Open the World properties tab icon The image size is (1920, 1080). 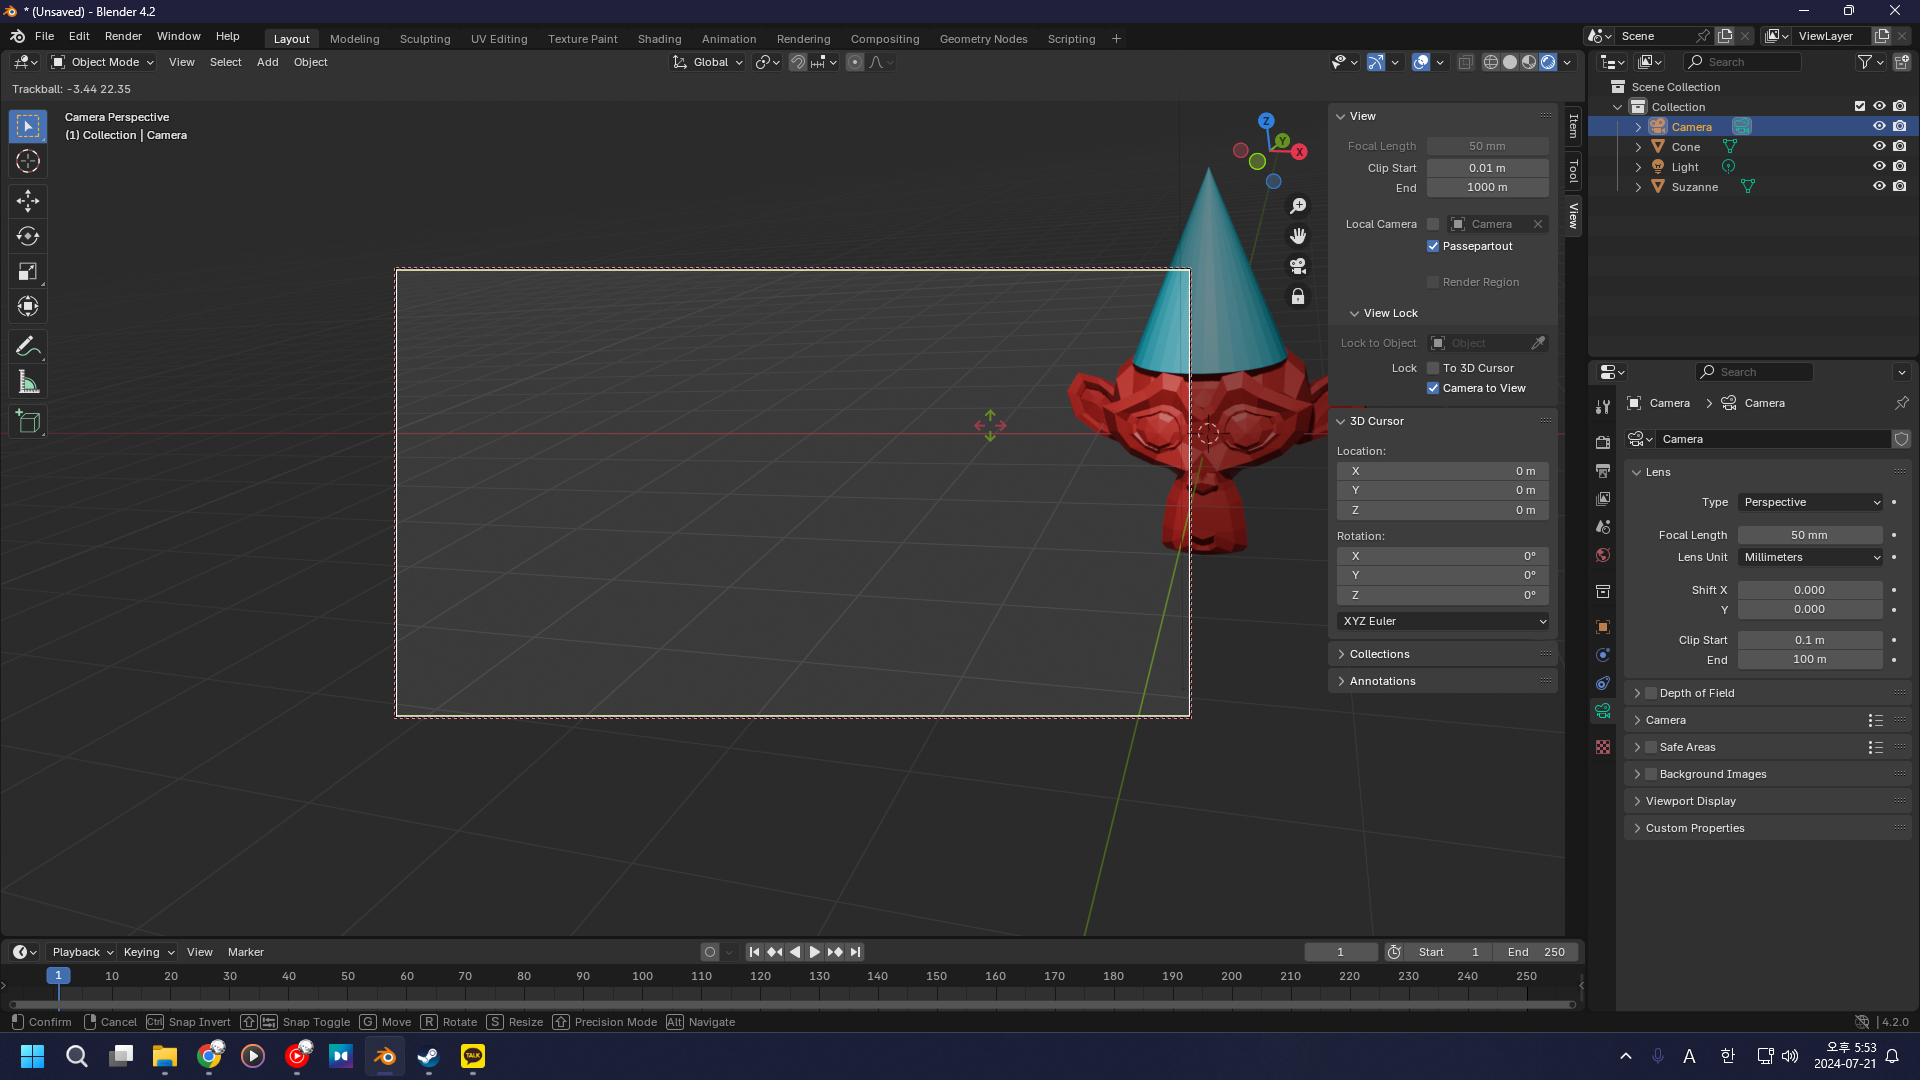coord(1603,555)
